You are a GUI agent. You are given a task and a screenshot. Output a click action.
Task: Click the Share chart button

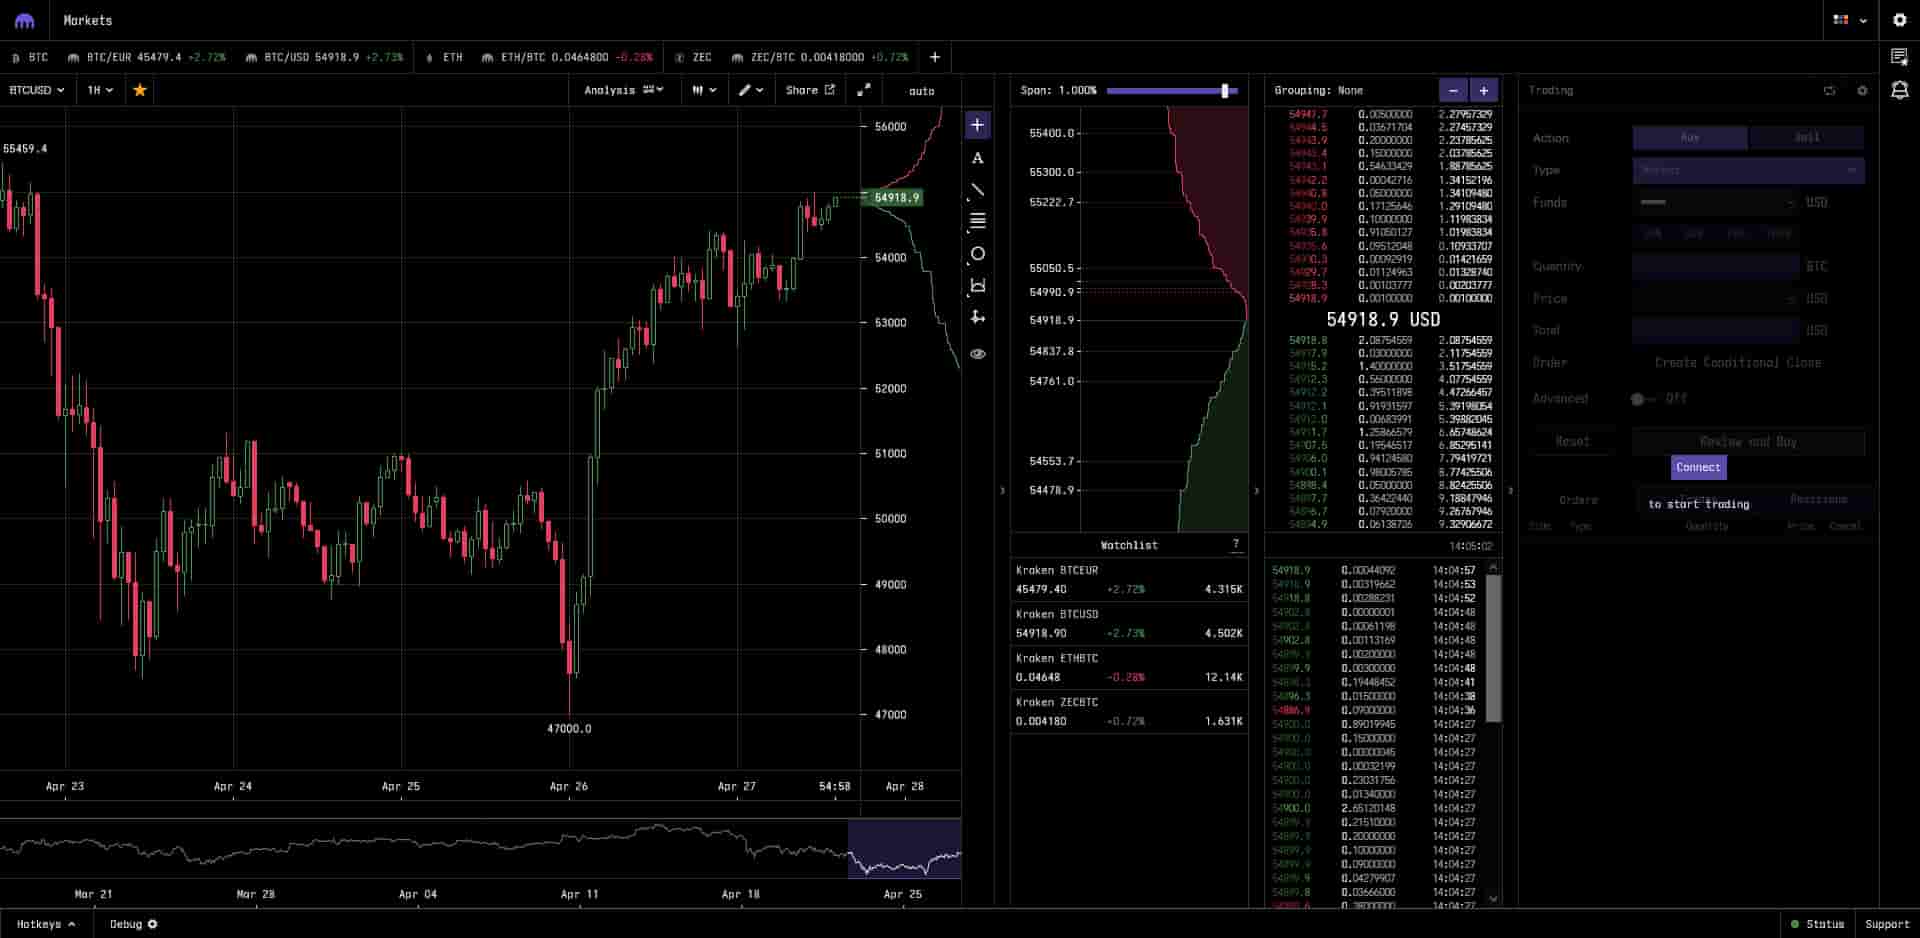[x=809, y=90]
